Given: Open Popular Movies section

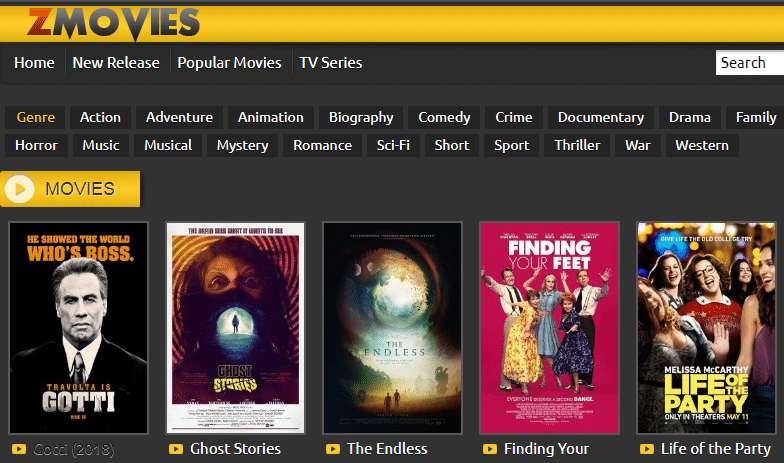Looking at the screenshot, I should tap(229, 62).
